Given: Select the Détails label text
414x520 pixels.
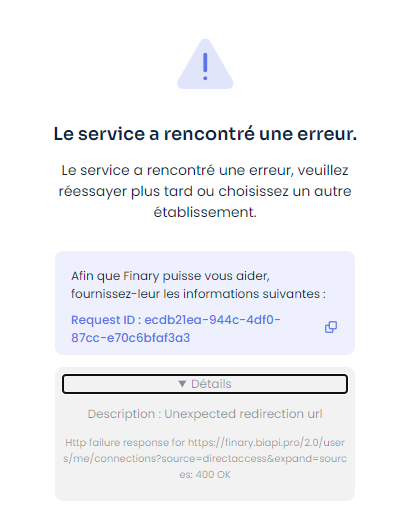Looking at the screenshot, I should click(x=211, y=384).
